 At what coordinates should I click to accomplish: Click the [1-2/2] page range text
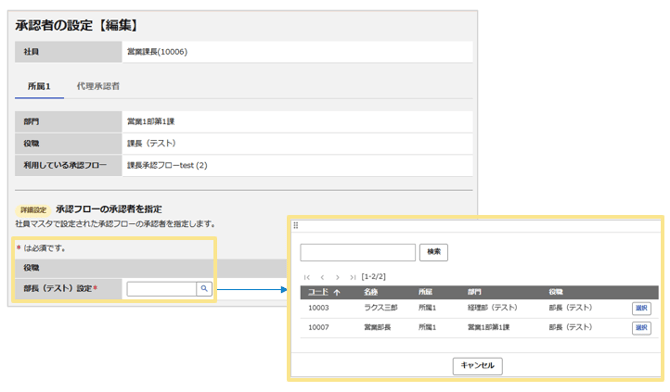373,277
